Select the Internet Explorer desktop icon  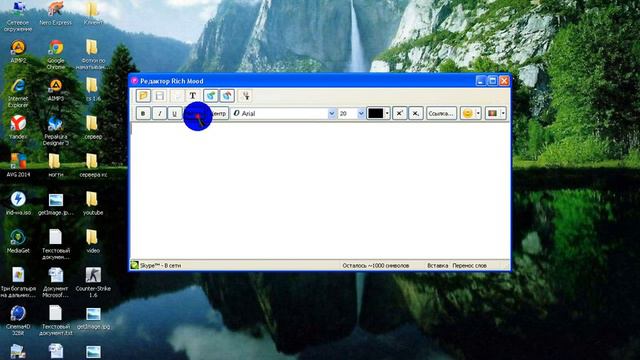[18, 93]
